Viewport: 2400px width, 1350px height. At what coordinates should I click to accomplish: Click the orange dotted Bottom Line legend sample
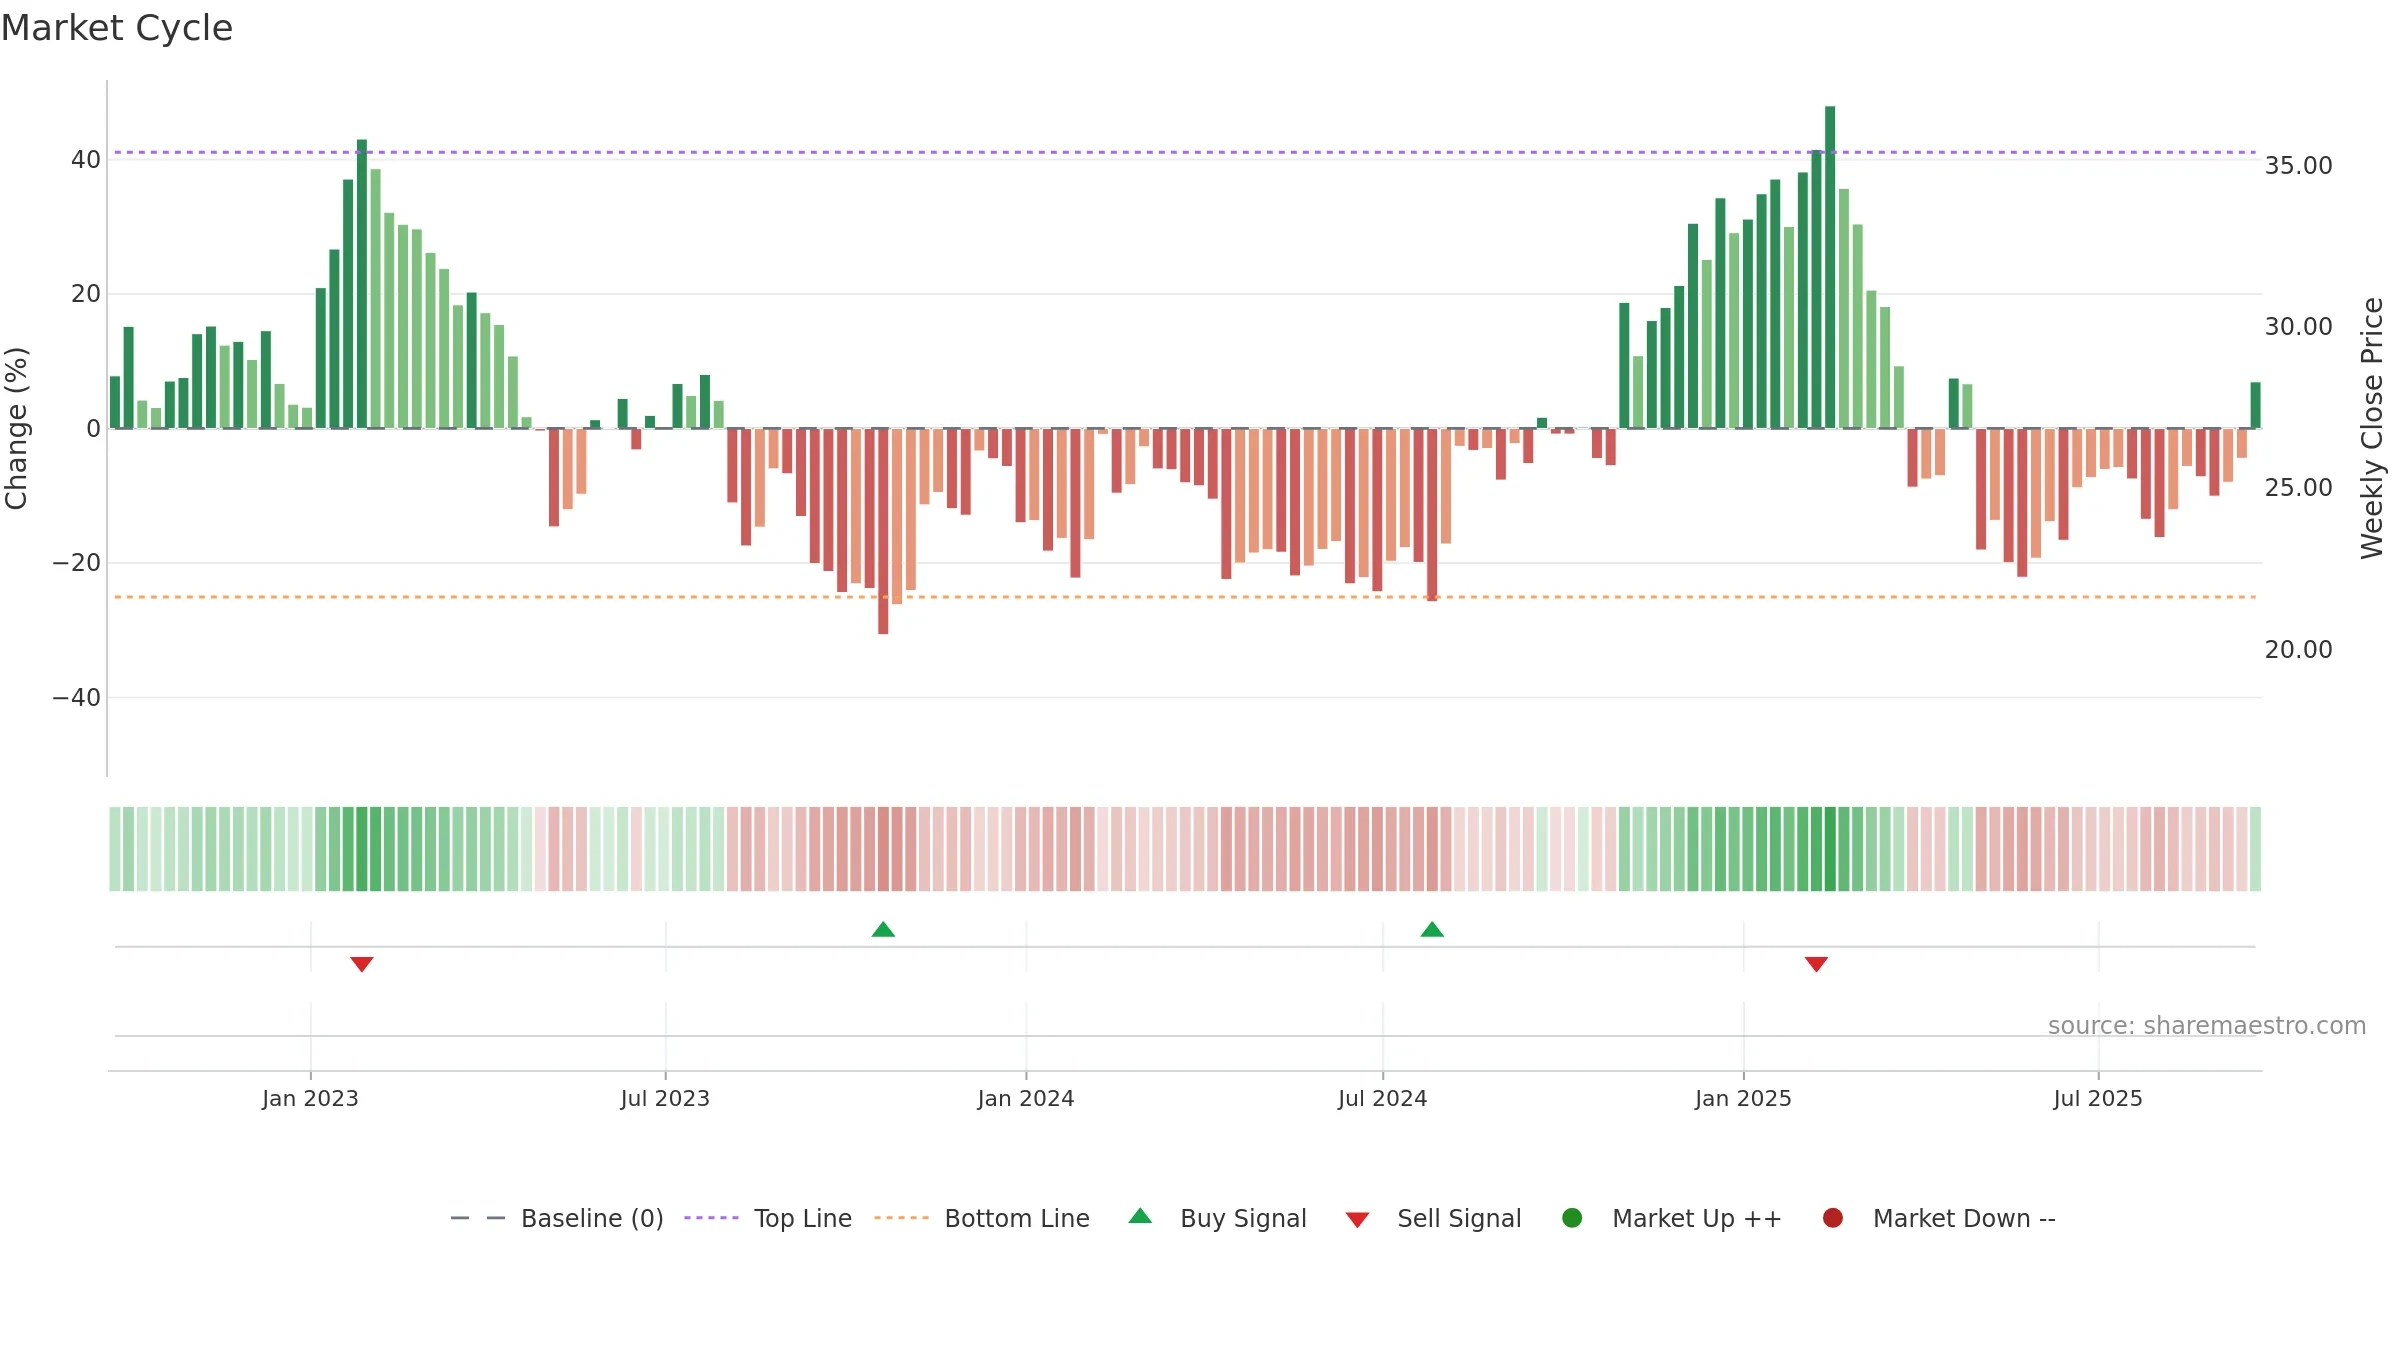(901, 1218)
